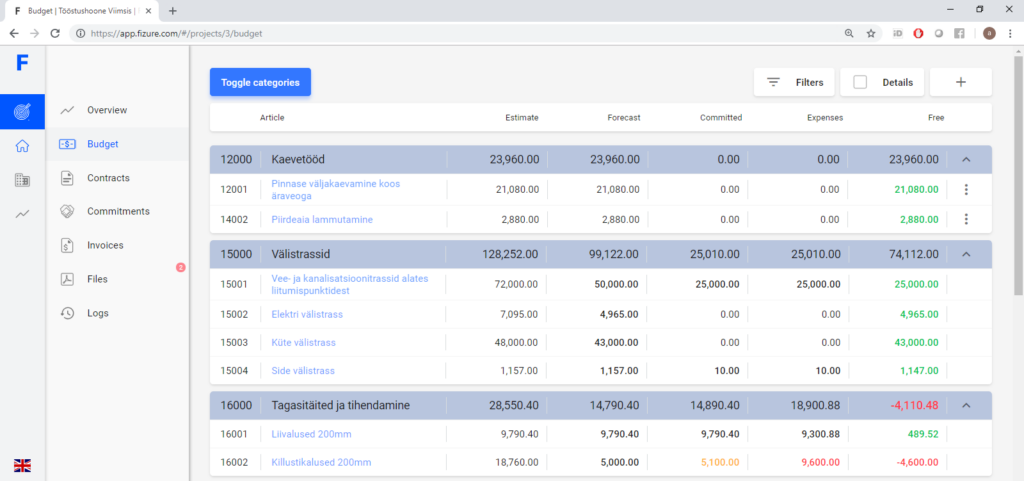The height and width of the screenshot is (481, 1024).
Task: Collapse the 16000 Tagasitäited ja tihendamine category
Action: [x=967, y=405]
